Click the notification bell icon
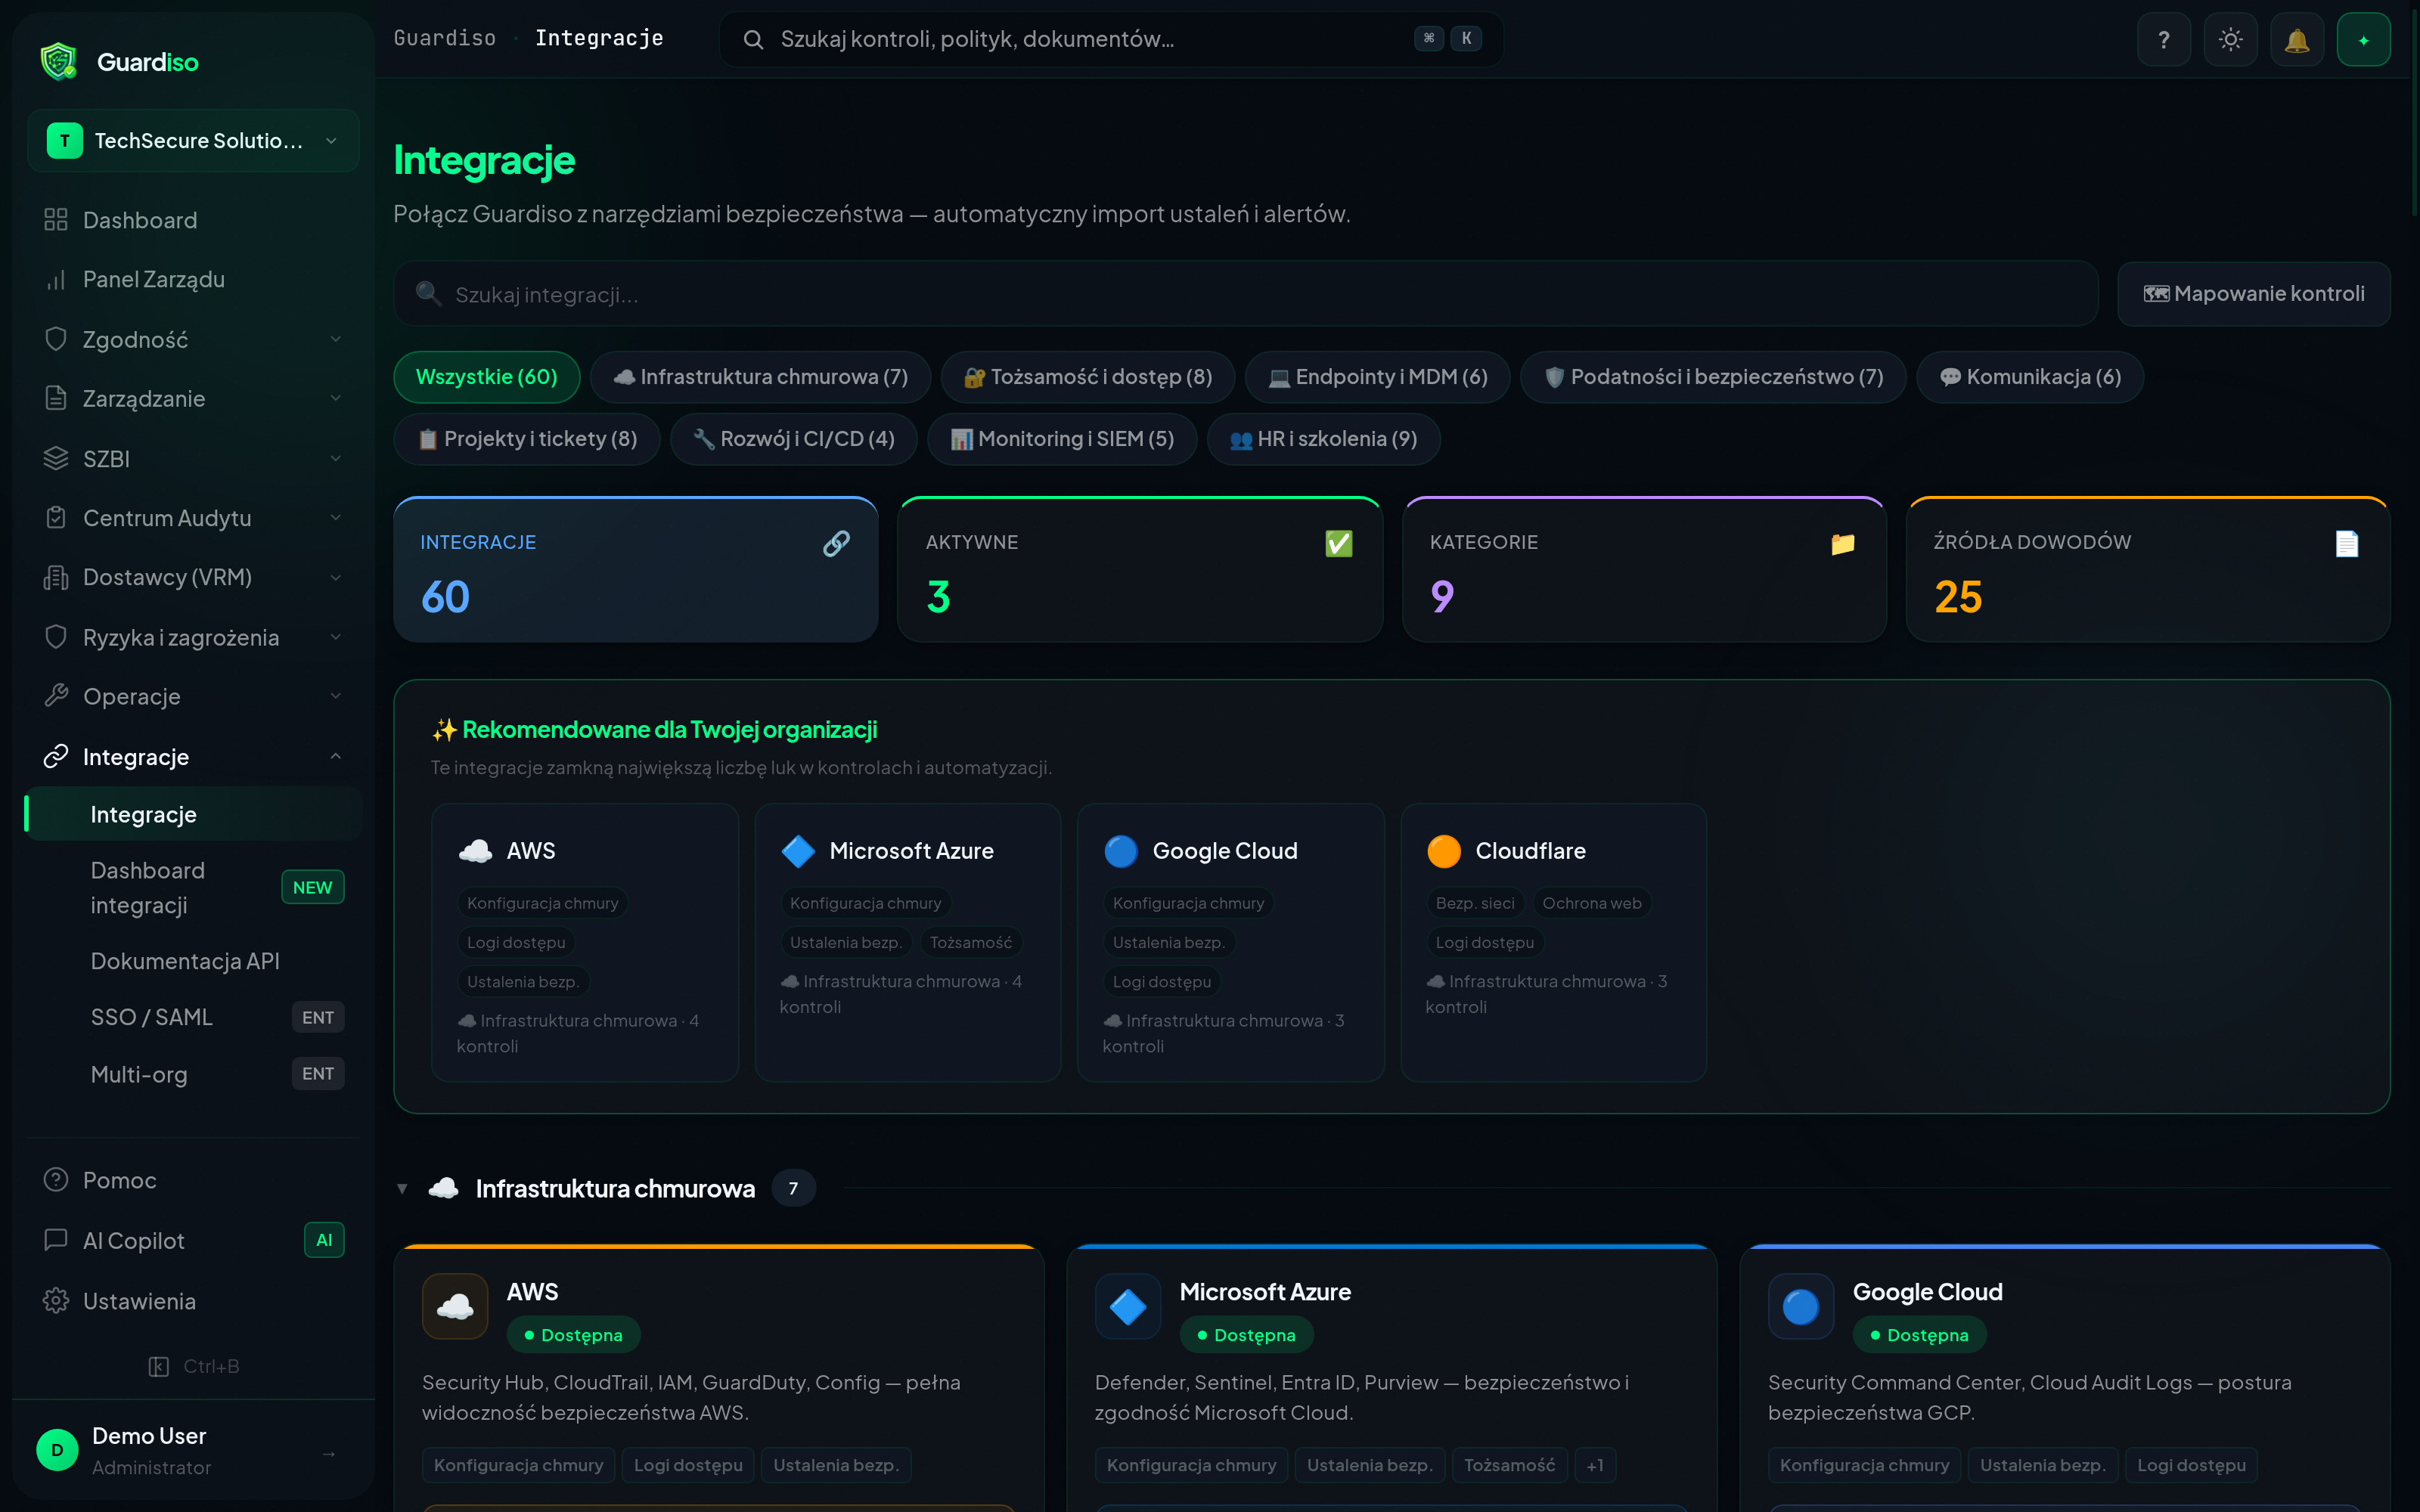This screenshot has width=2420, height=1512. (x=2296, y=40)
